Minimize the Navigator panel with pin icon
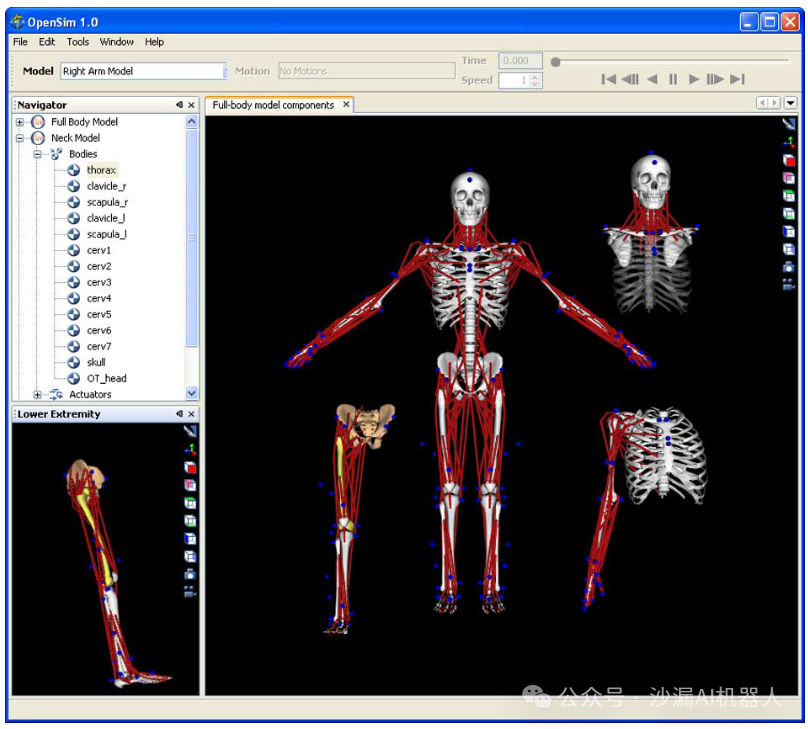The height and width of the screenshot is (729, 808). 179,105
